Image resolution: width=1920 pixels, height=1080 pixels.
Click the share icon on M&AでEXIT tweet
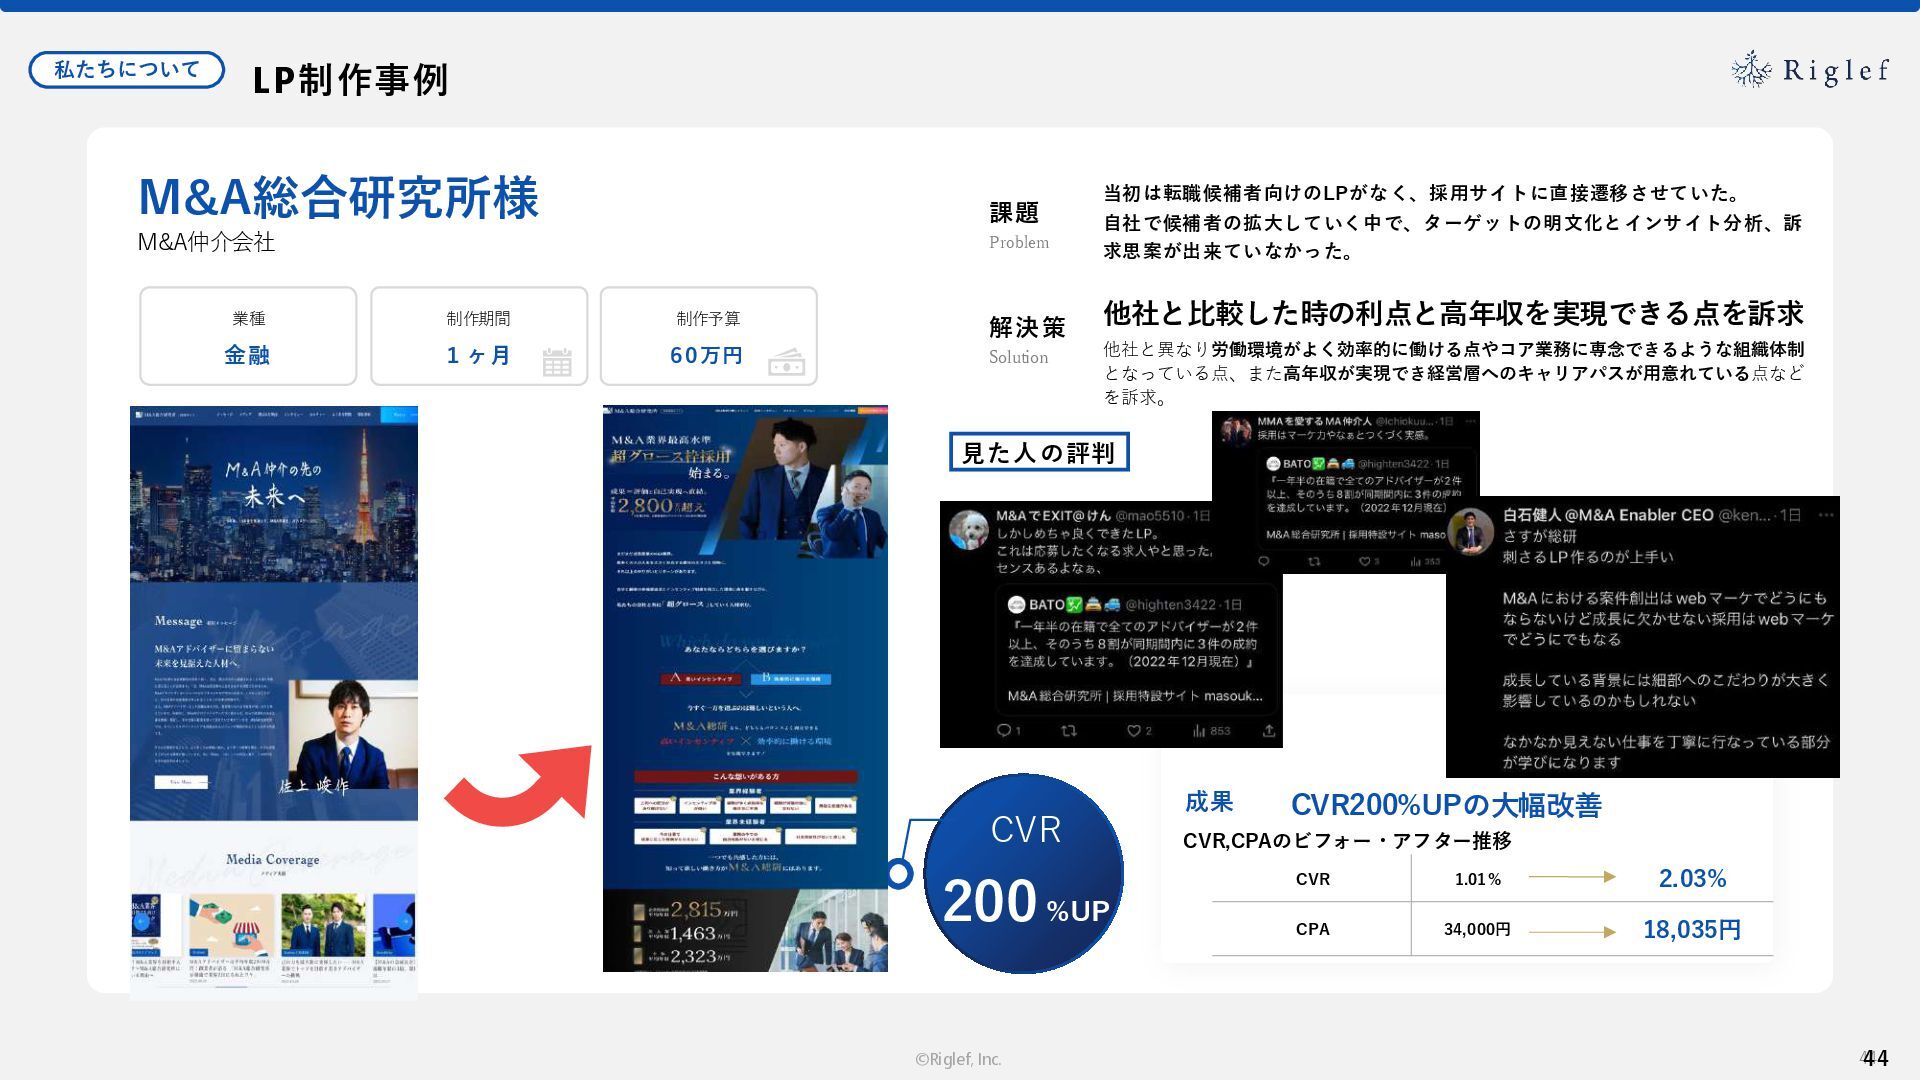coord(1268,731)
